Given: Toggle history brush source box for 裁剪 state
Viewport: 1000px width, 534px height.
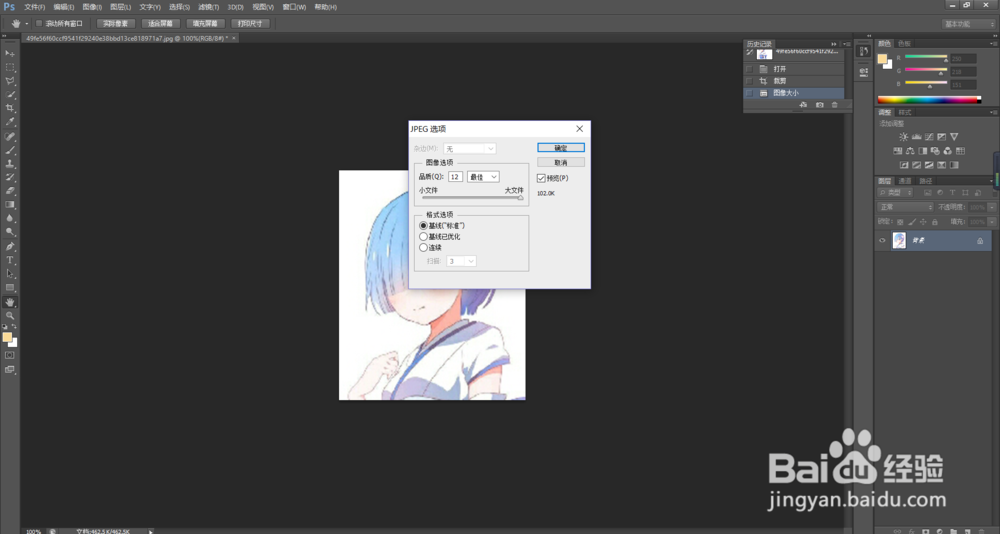Looking at the screenshot, I should click(x=749, y=81).
